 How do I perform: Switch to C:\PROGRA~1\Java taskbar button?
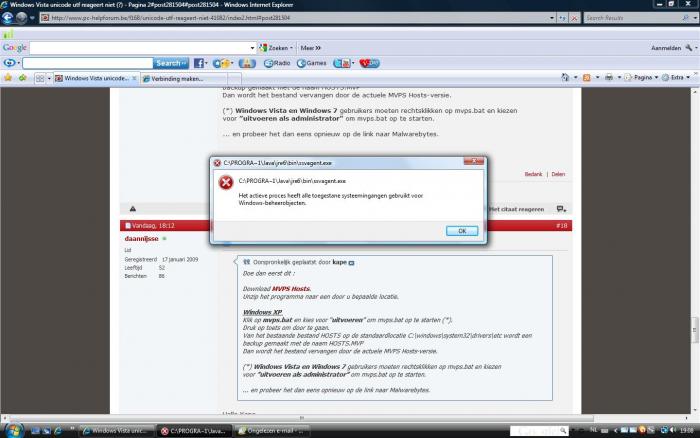(195, 431)
